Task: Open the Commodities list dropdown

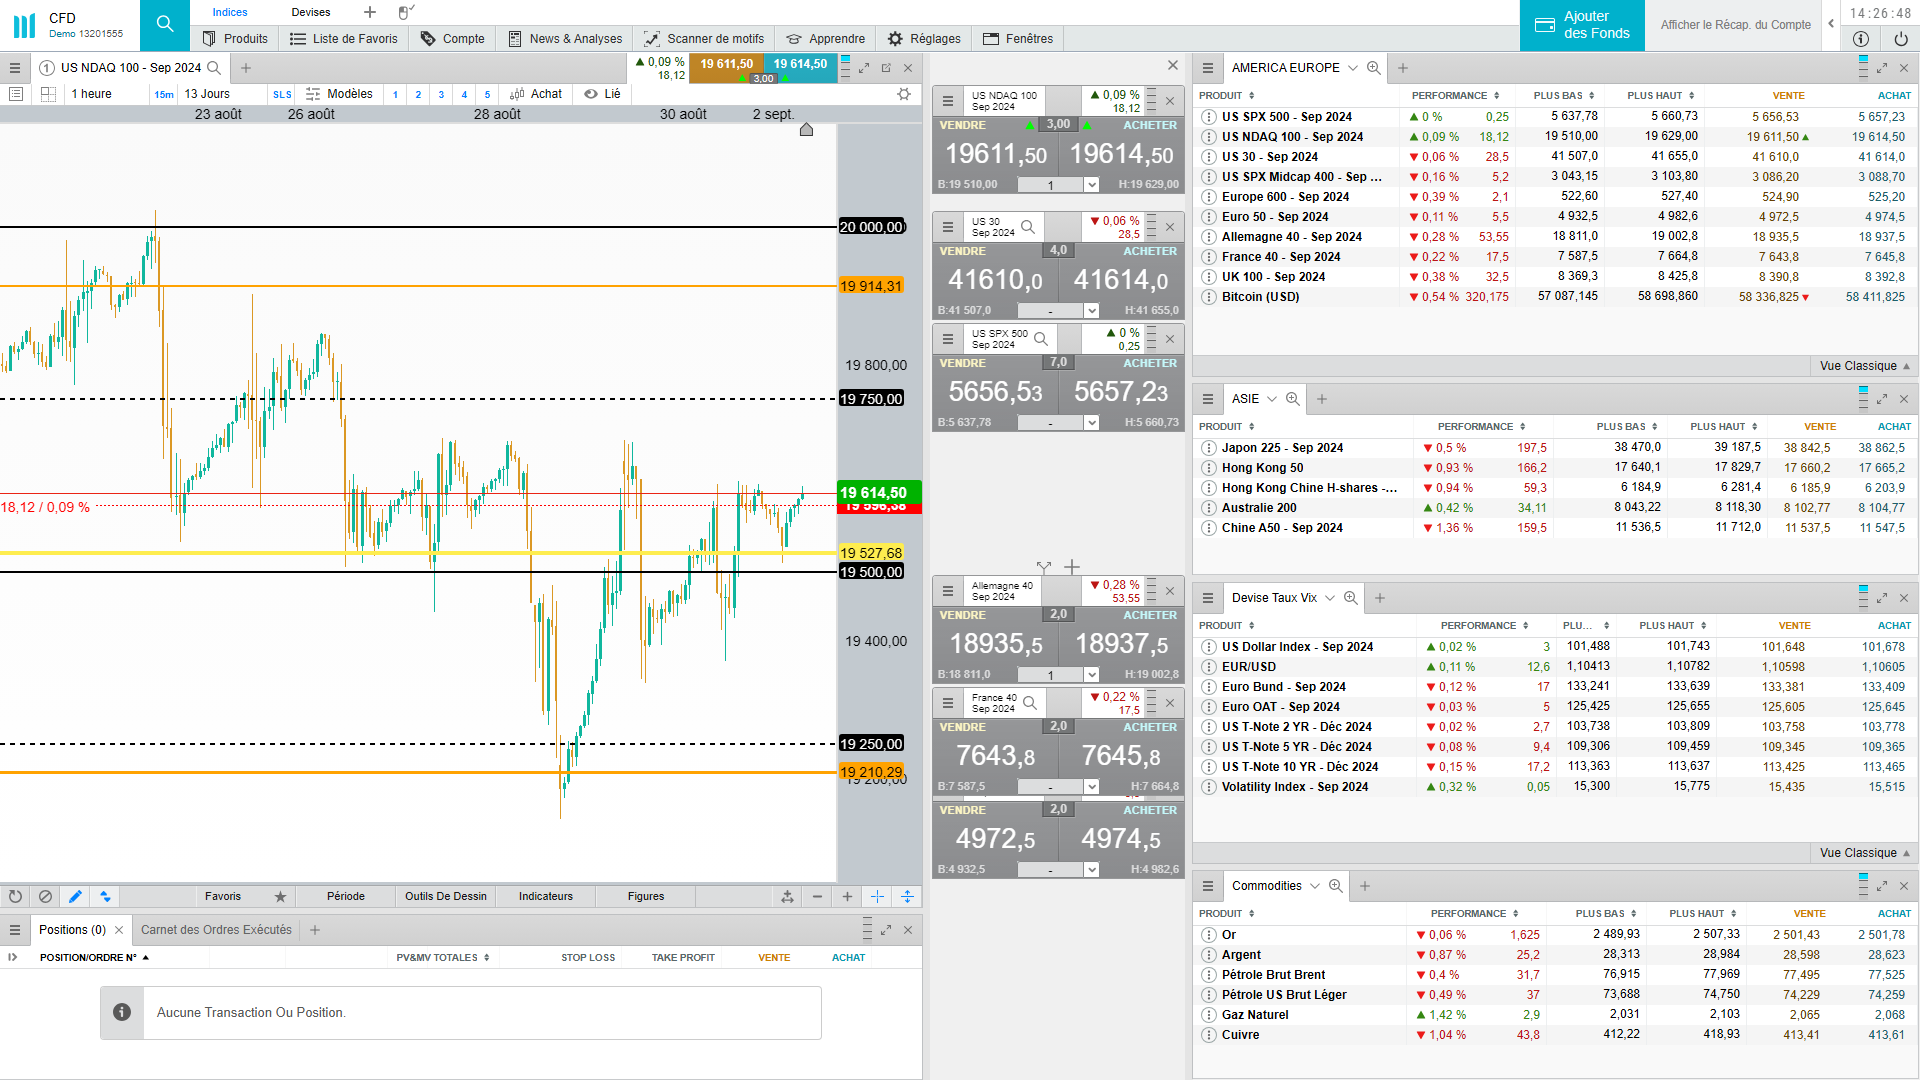Action: [x=1315, y=886]
